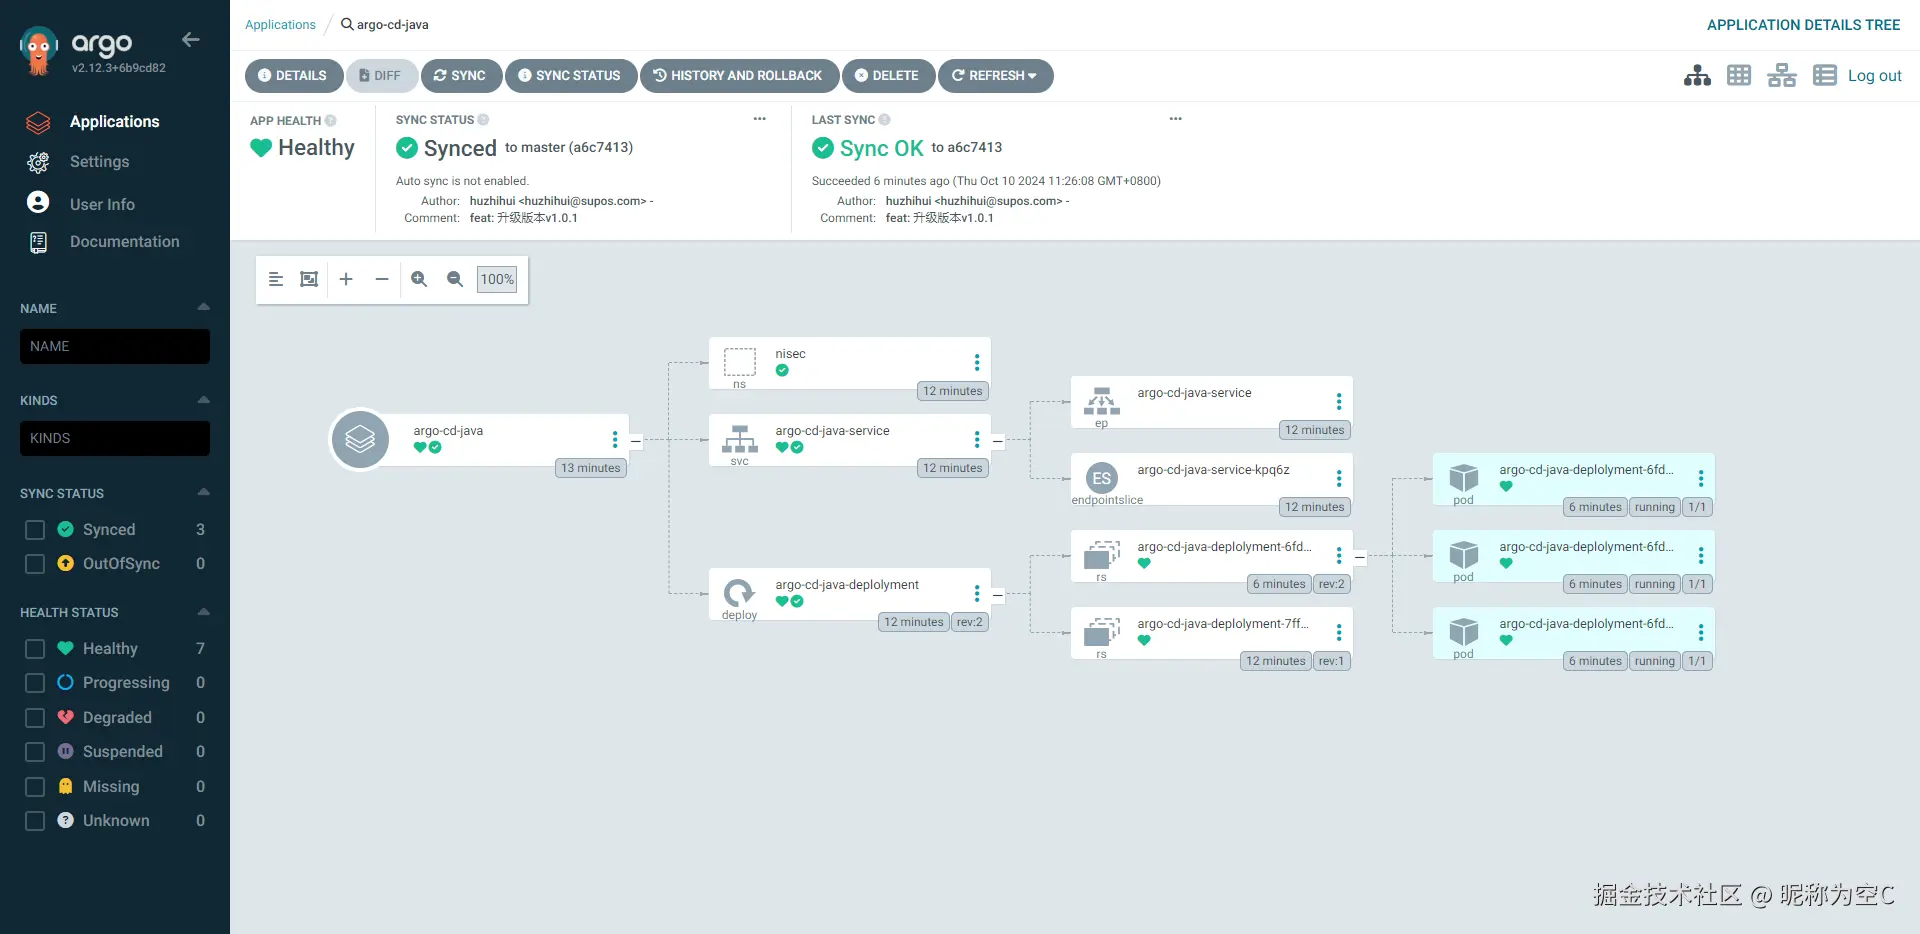Screen dimensions: 1920x934
Task: Click the Applications breadcrumb link
Action: tap(280, 25)
